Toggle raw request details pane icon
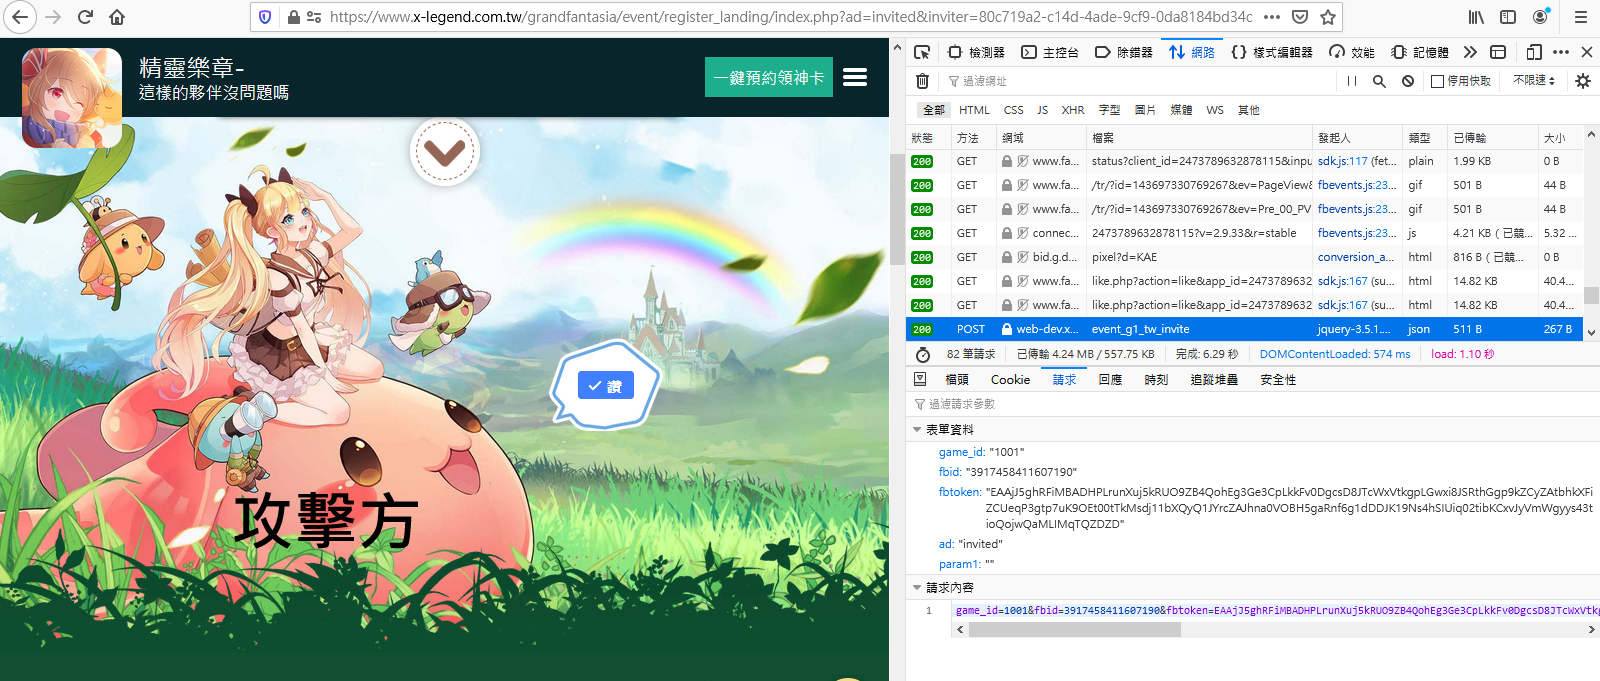Screen dimensions: 1600x681 coord(920,379)
